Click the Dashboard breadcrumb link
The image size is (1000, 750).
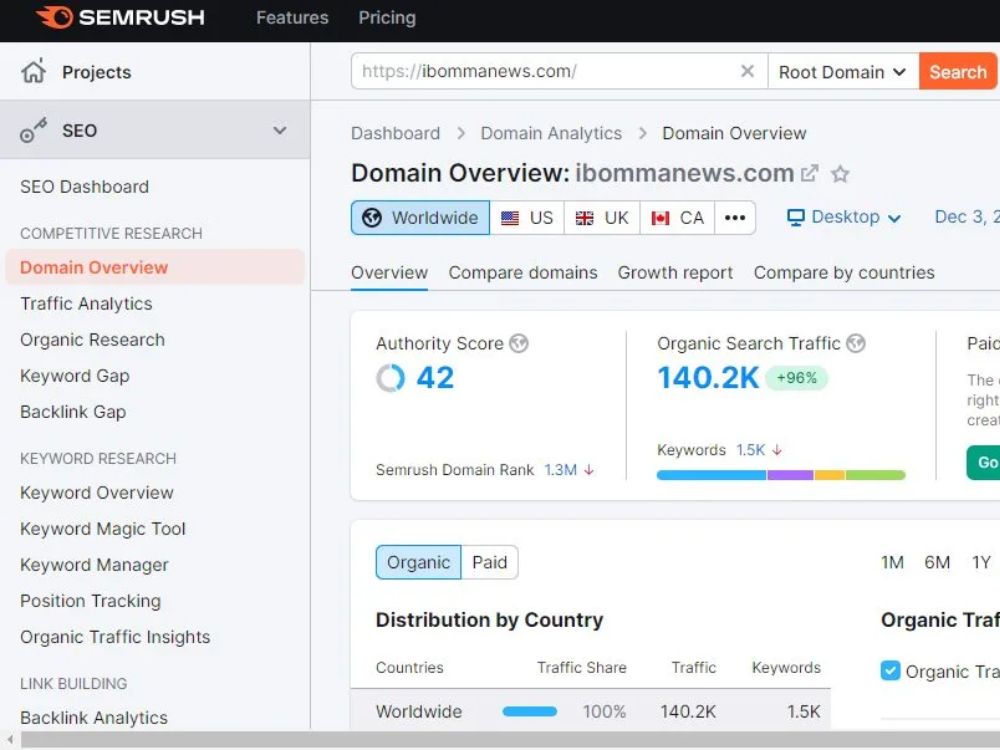(x=395, y=133)
